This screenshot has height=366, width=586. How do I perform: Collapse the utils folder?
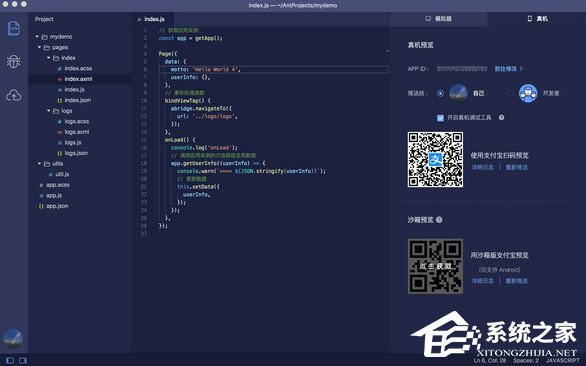pyautogui.click(x=40, y=164)
